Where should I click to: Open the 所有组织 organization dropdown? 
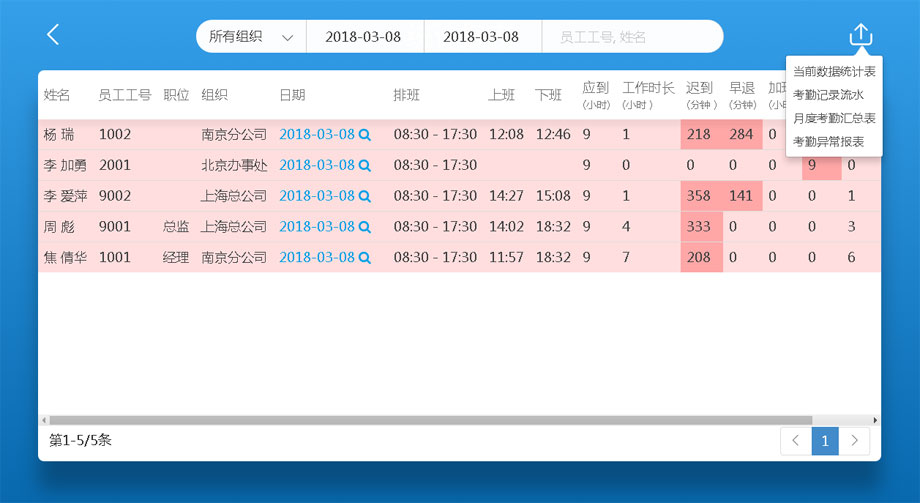tap(250, 37)
